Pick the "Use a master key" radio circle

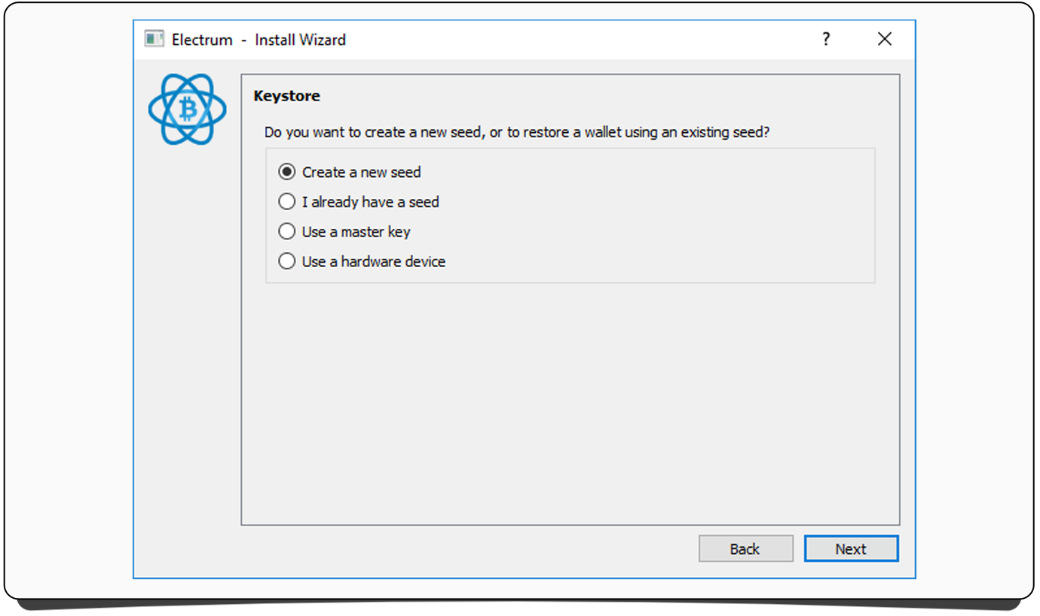coord(287,232)
